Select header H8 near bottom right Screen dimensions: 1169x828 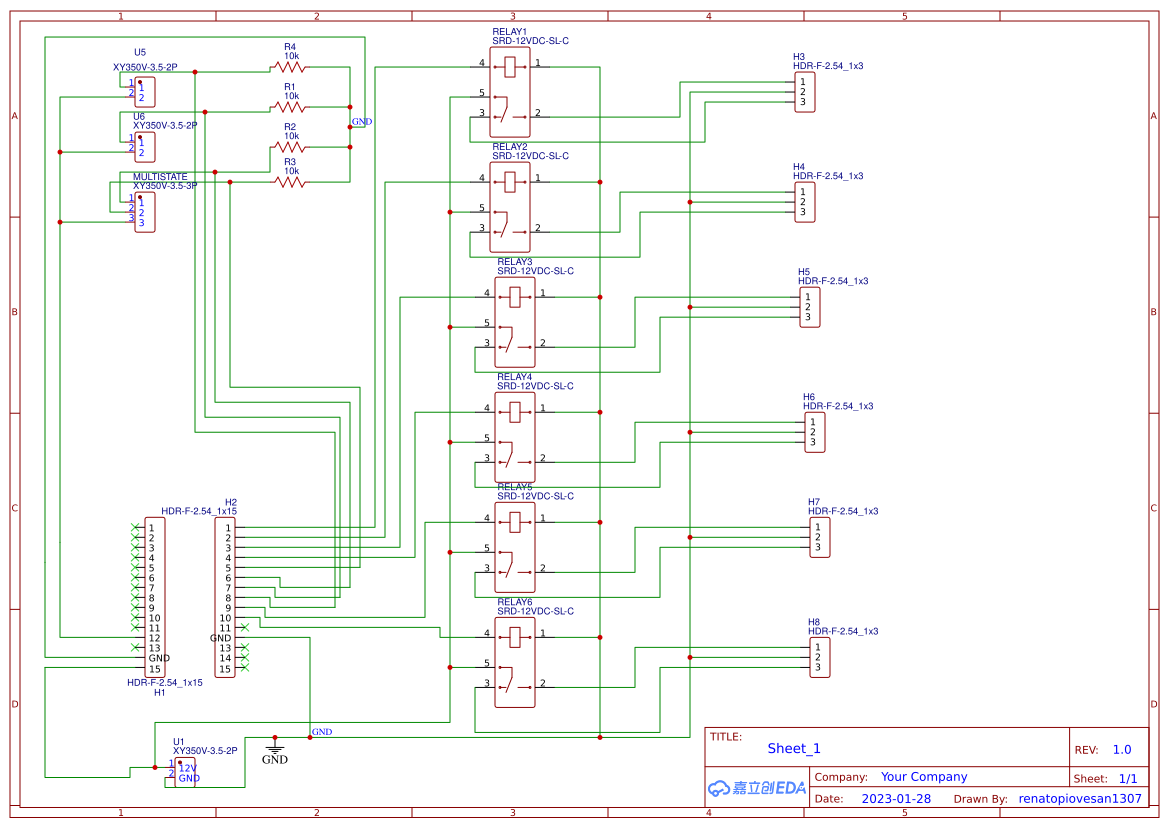click(819, 657)
